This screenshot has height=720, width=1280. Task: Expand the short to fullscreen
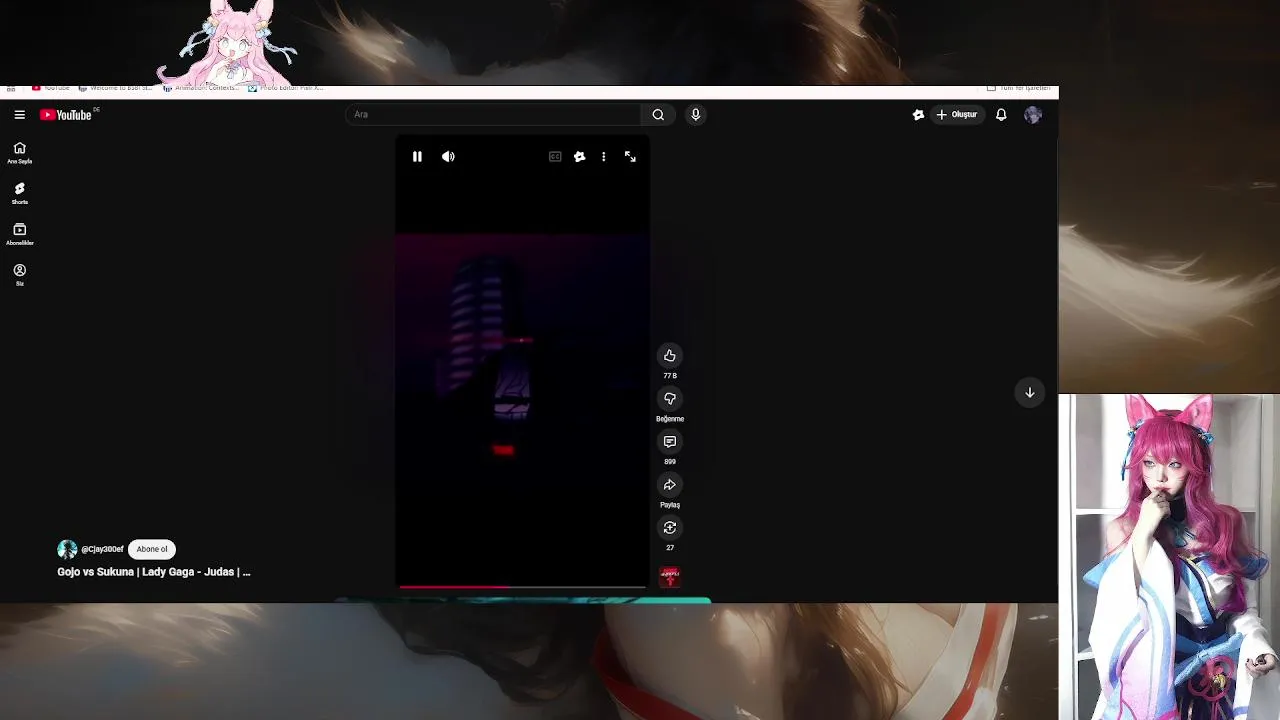pos(630,156)
